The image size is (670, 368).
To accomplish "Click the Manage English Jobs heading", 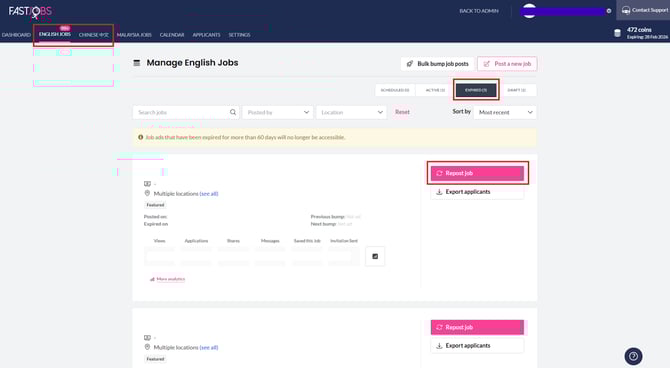I will coord(192,63).
